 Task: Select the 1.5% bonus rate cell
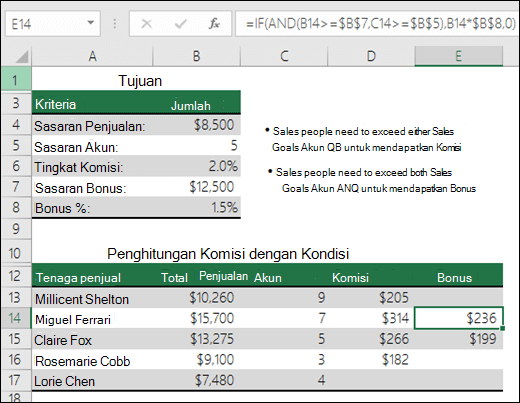[x=197, y=208]
